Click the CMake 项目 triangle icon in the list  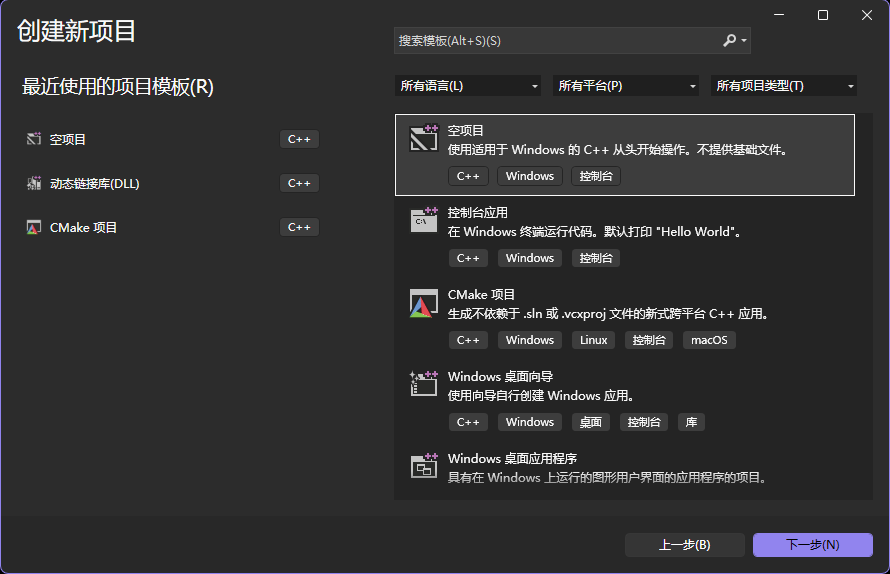[x=424, y=303]
